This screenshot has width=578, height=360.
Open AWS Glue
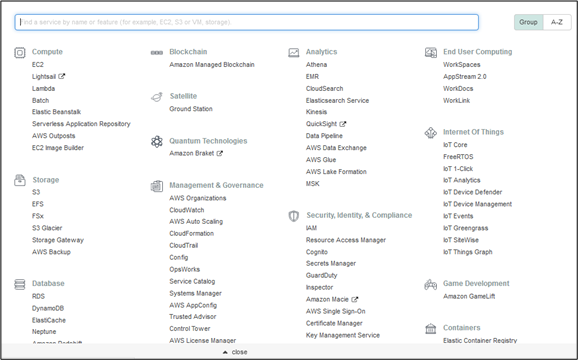pyautogui.click(x=321, y=160)
